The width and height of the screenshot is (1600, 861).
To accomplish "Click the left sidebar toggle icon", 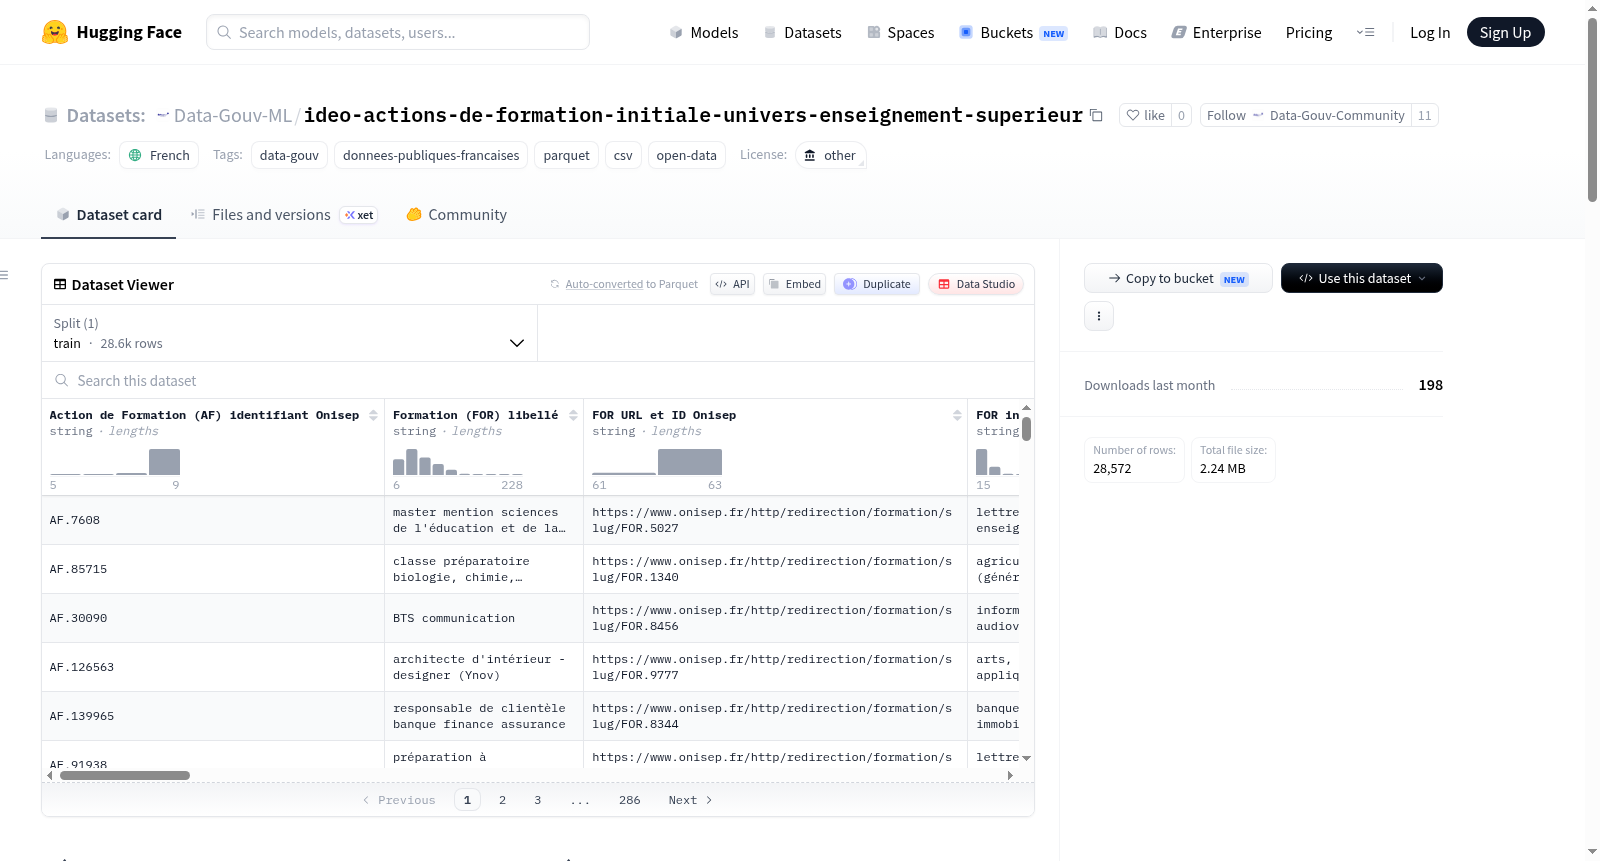I will [x=4, y=275].
